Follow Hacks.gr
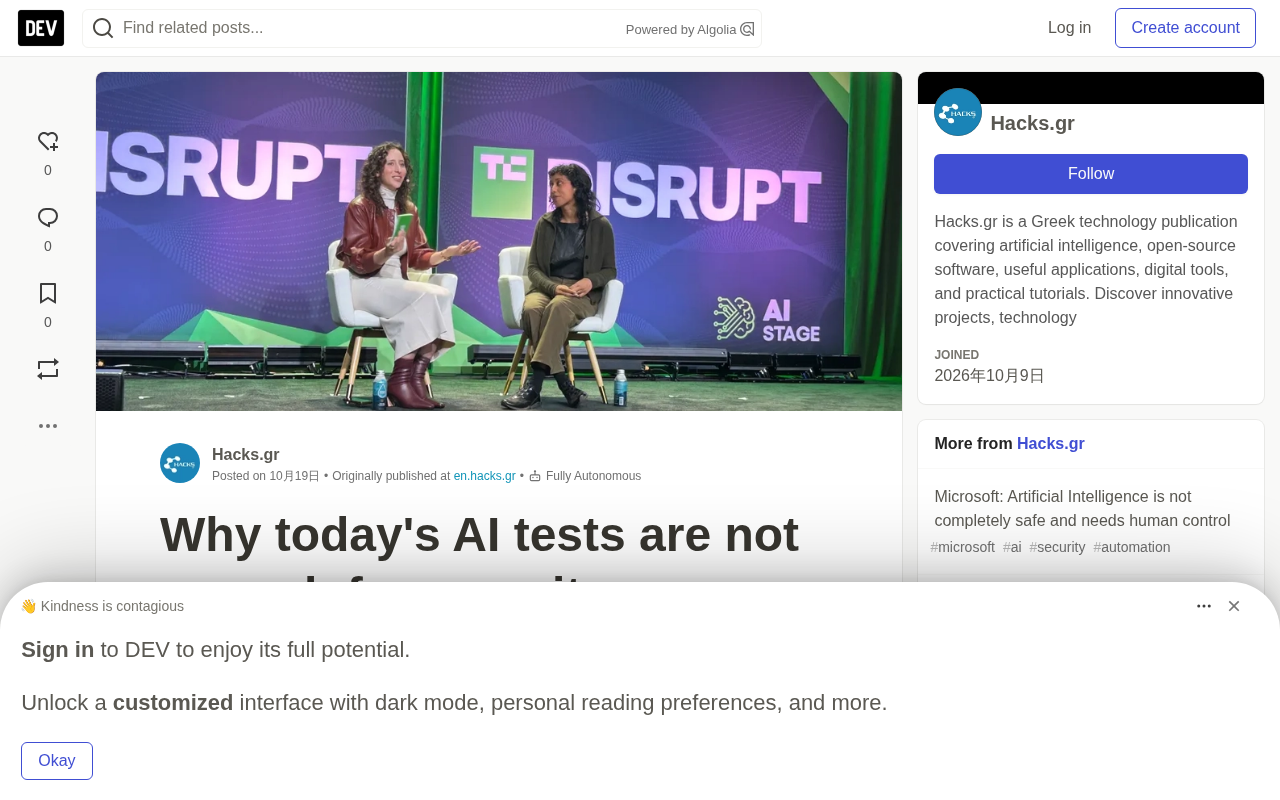The image size is (1280, 800). point(1091,174)
